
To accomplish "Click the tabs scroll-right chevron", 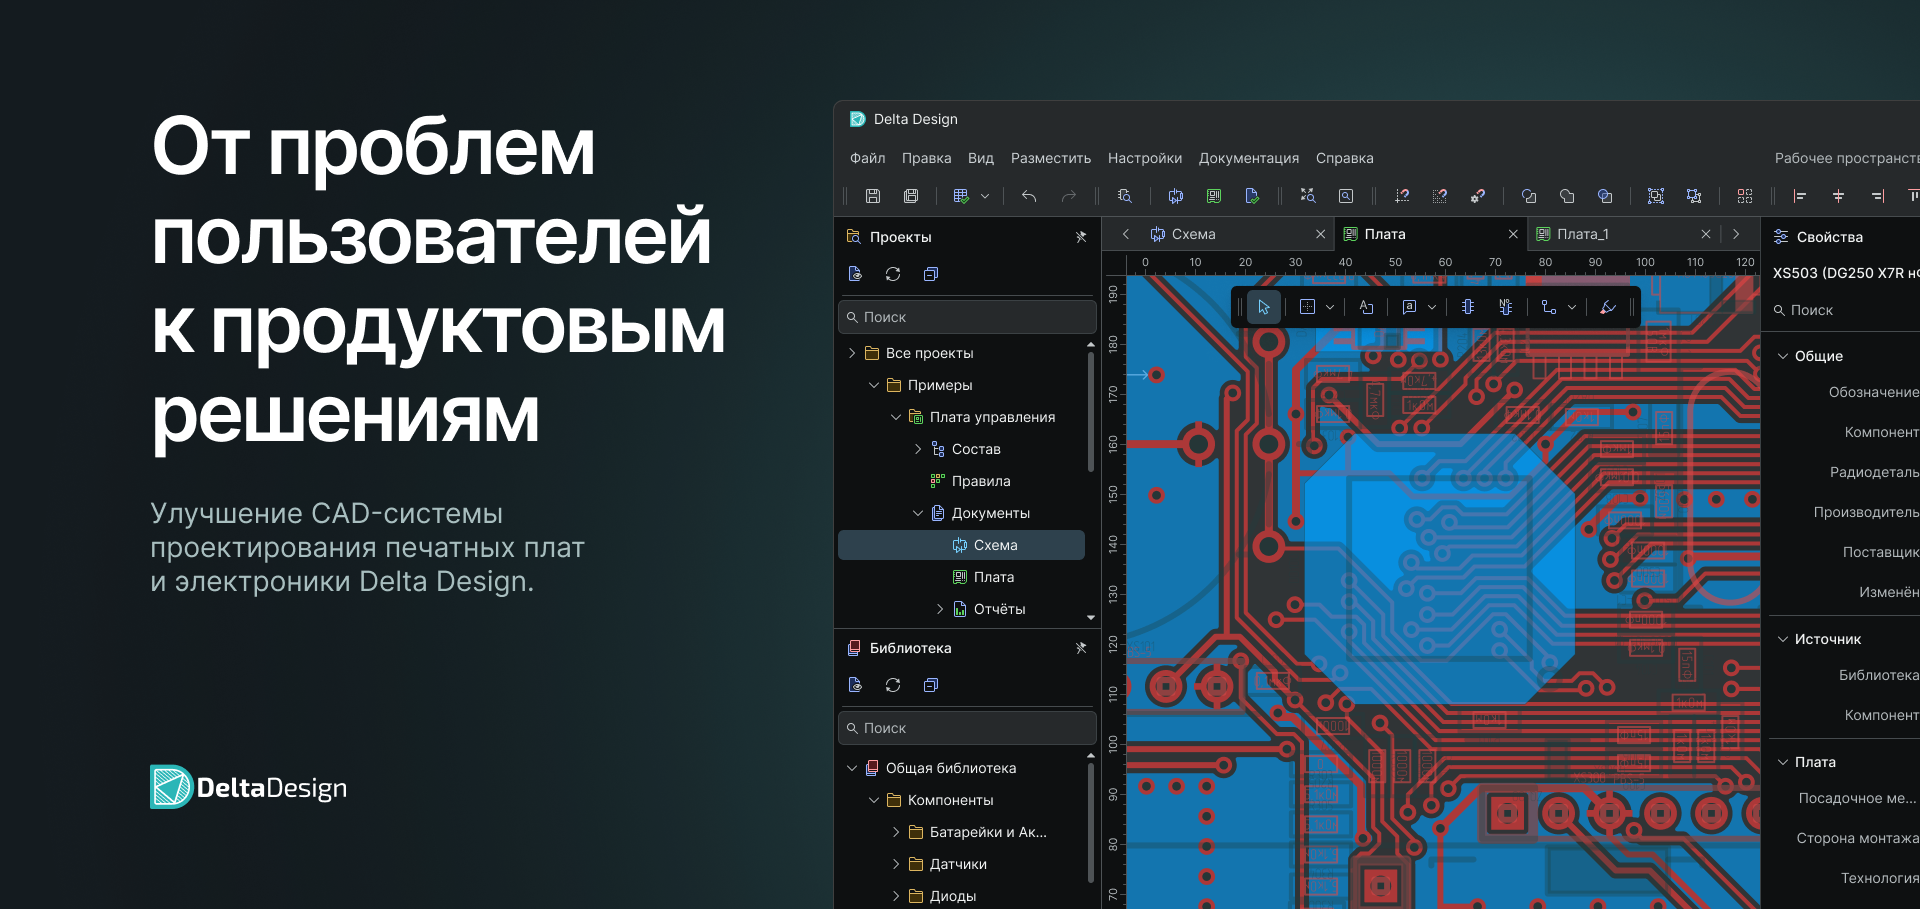I will pyautogui.click(x=1736, y=234).
